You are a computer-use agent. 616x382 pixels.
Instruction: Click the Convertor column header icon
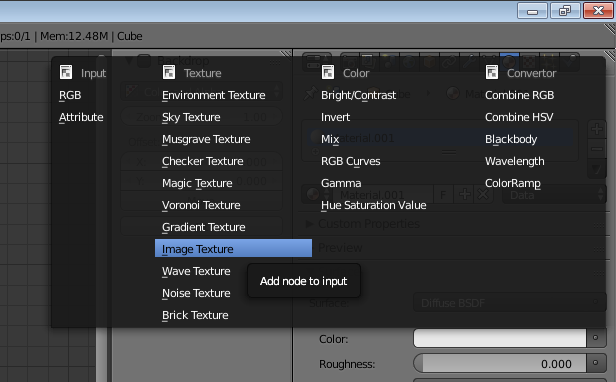pyautogui.click(x=492, y=72)
